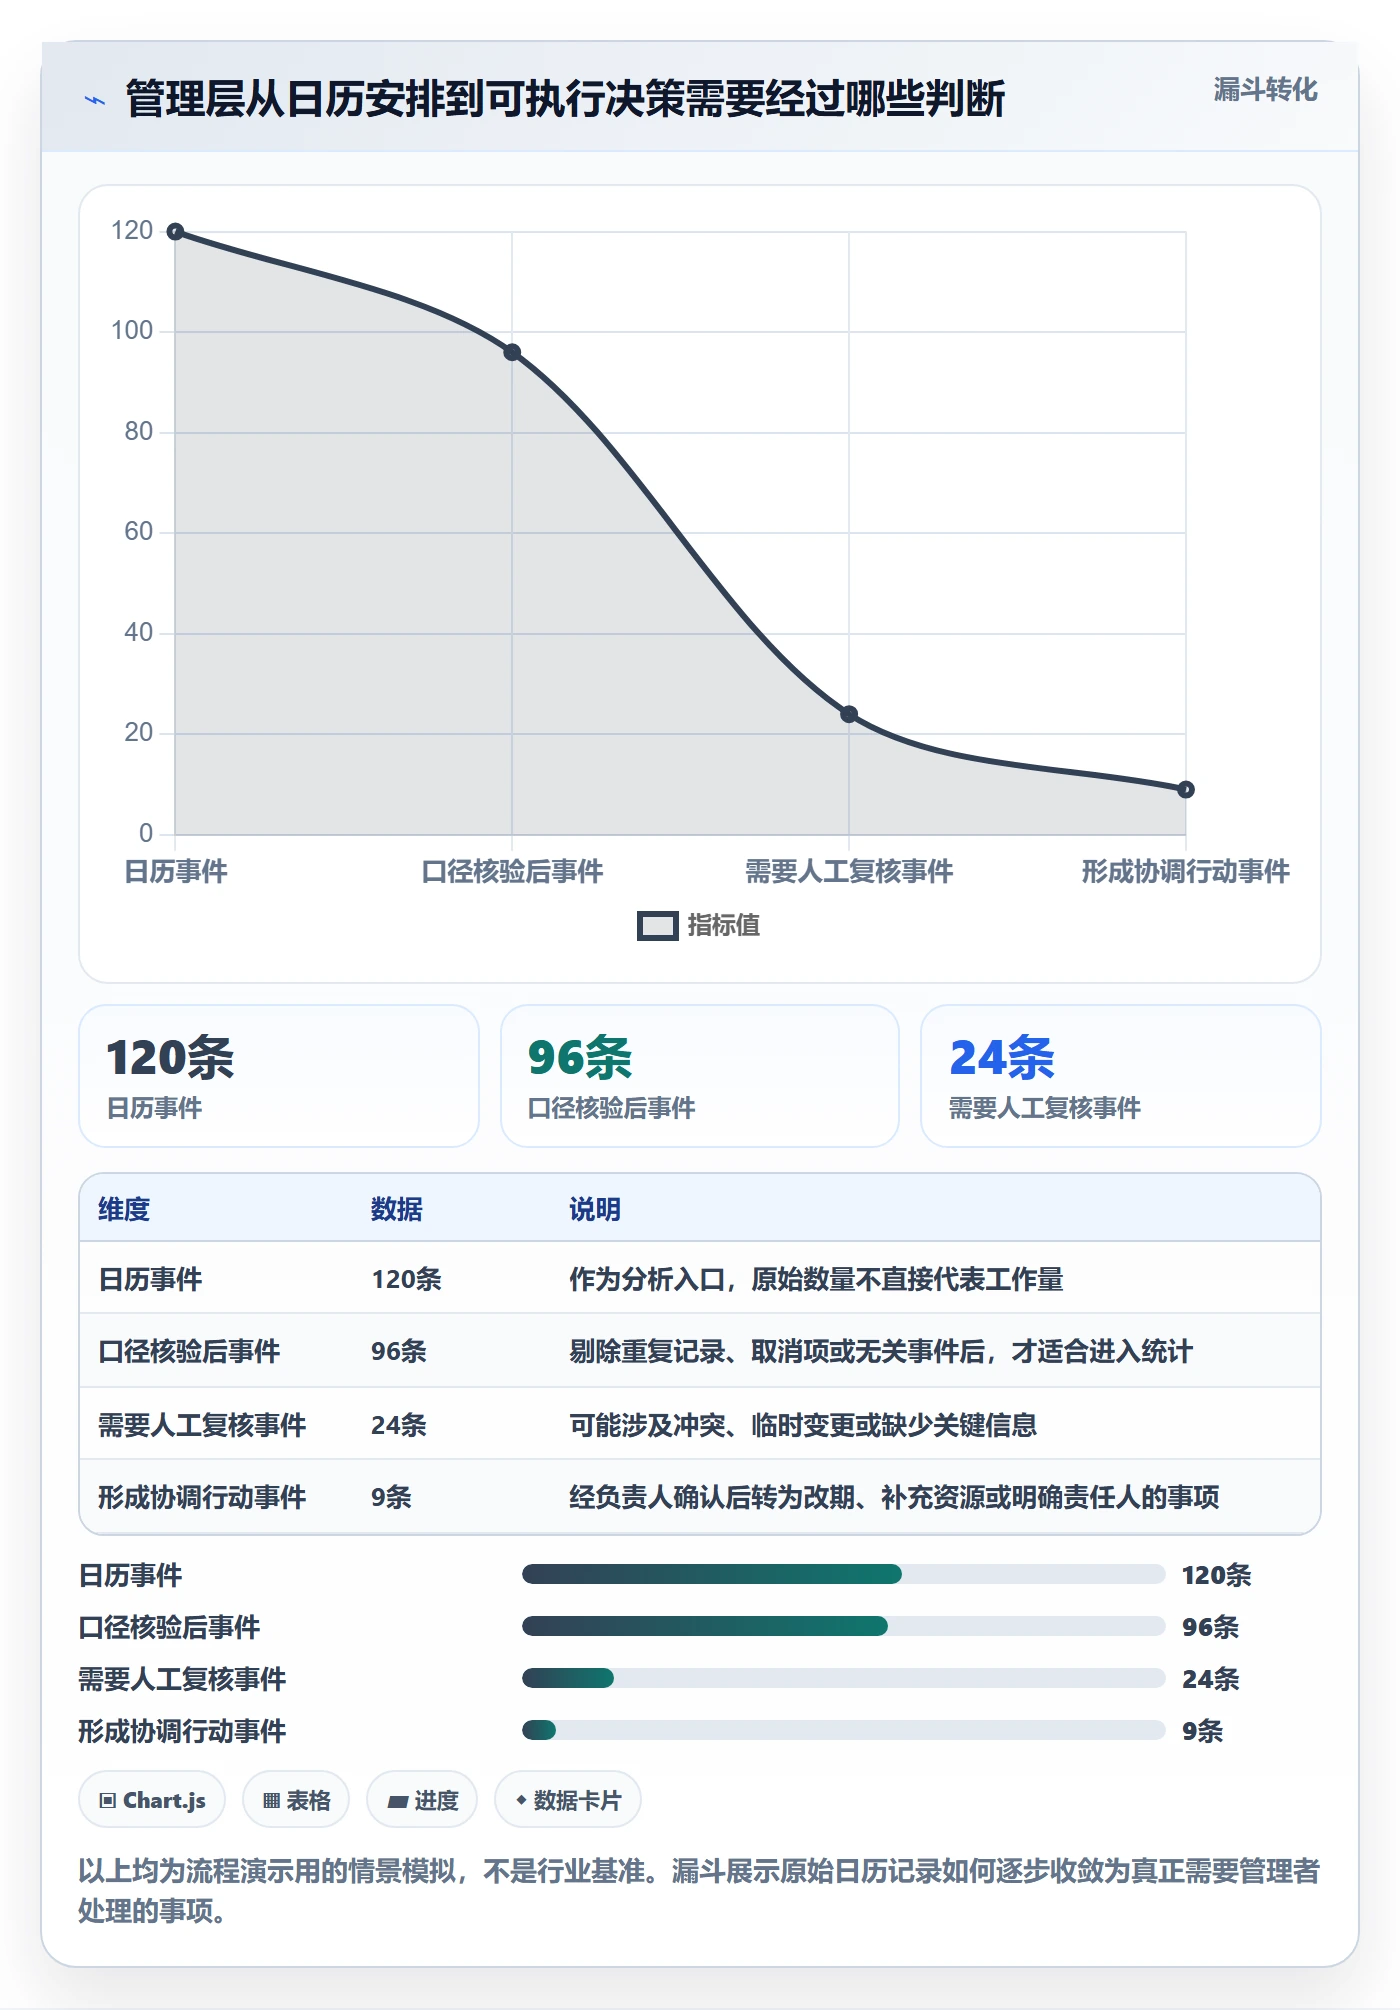
Task: Select the 日历事件 table row label
Action: 150,1279
